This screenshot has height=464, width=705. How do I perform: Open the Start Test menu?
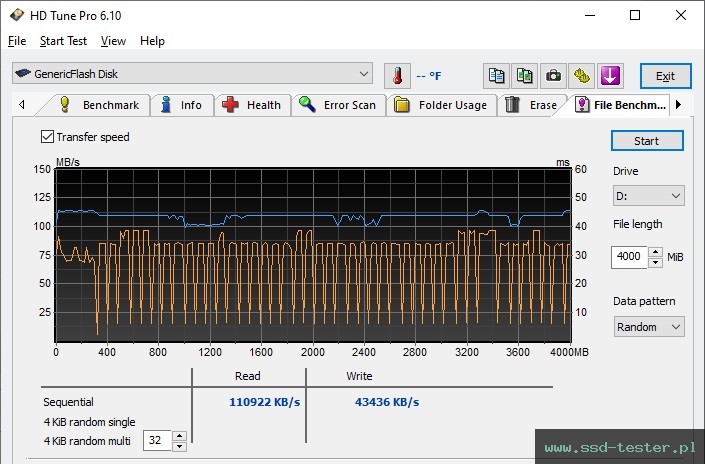63,41
